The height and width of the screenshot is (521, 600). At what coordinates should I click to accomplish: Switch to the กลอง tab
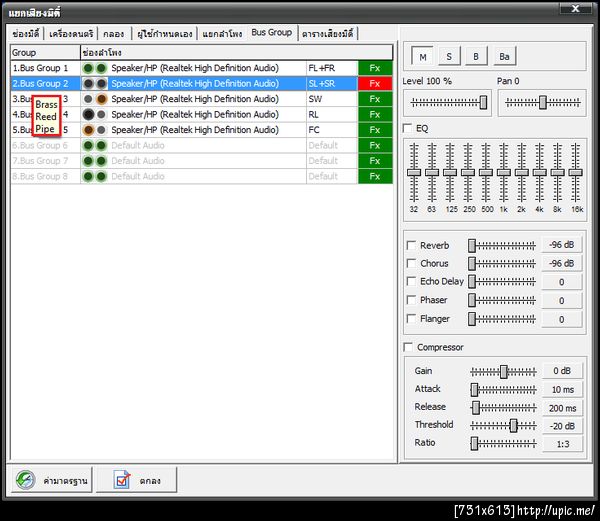click(114, 34)
